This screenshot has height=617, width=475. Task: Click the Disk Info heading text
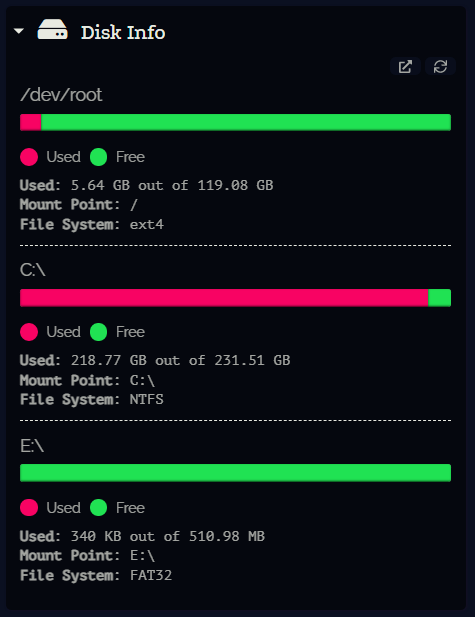(123, 32)
